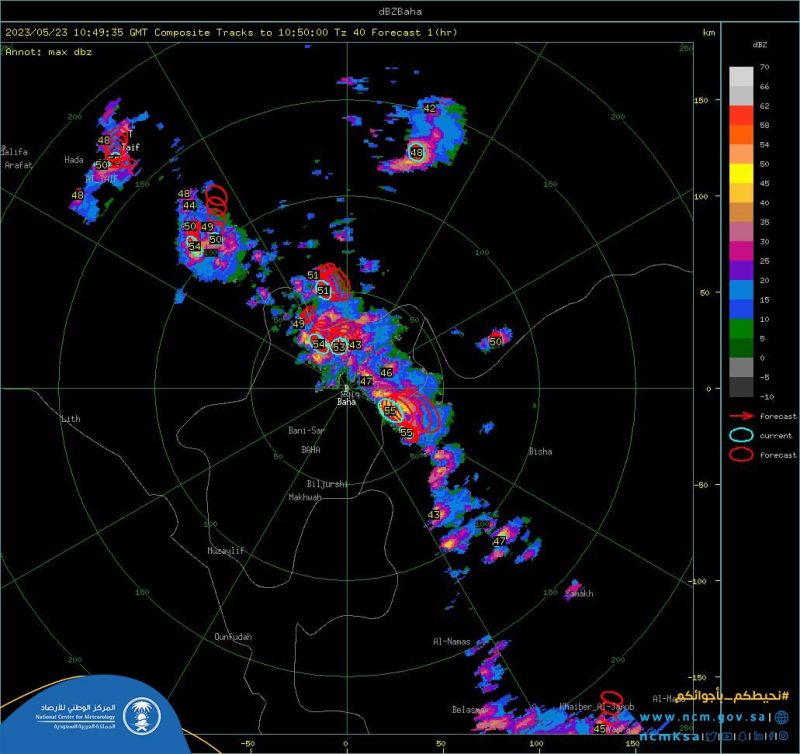Click the Hada place label

coord(73,160)
